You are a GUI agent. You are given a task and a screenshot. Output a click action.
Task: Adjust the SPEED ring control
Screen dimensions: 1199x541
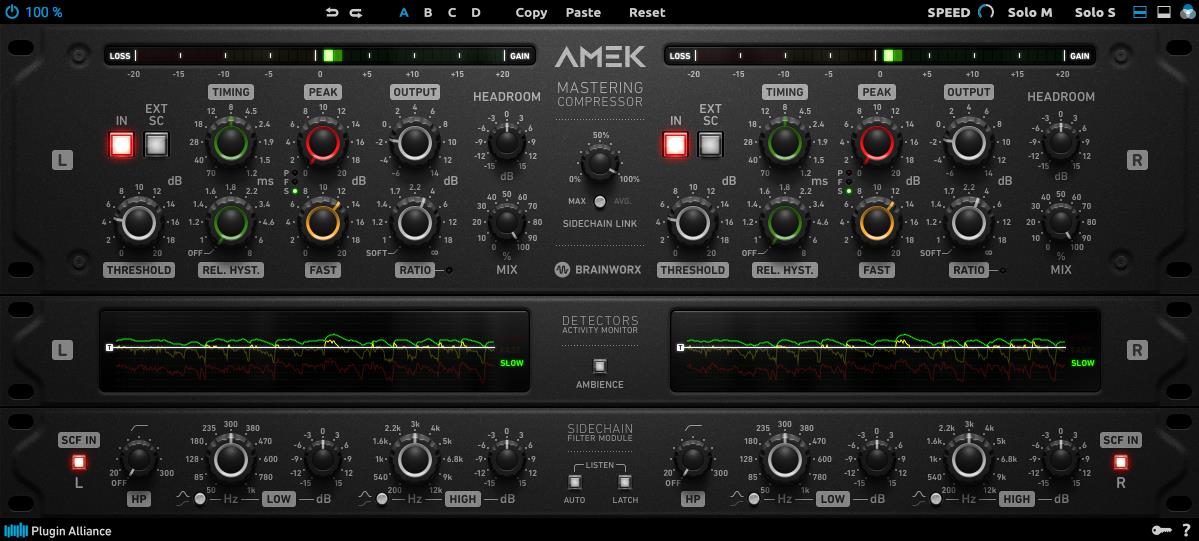pos(986,12)
